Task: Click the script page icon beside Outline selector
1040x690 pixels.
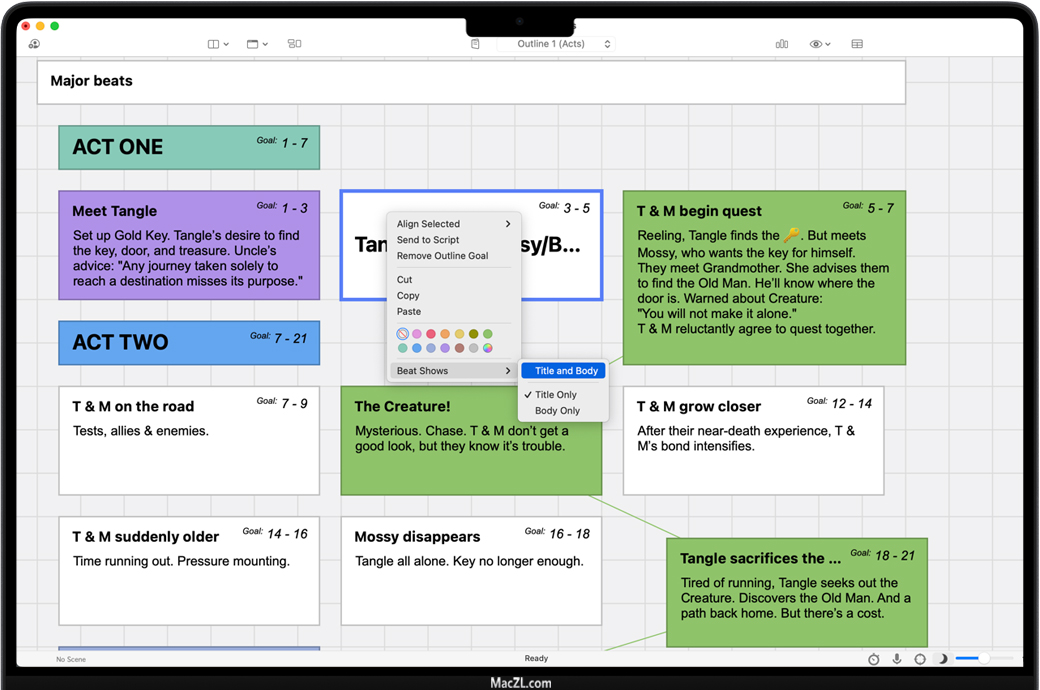Action: click(x=475, y=44)
